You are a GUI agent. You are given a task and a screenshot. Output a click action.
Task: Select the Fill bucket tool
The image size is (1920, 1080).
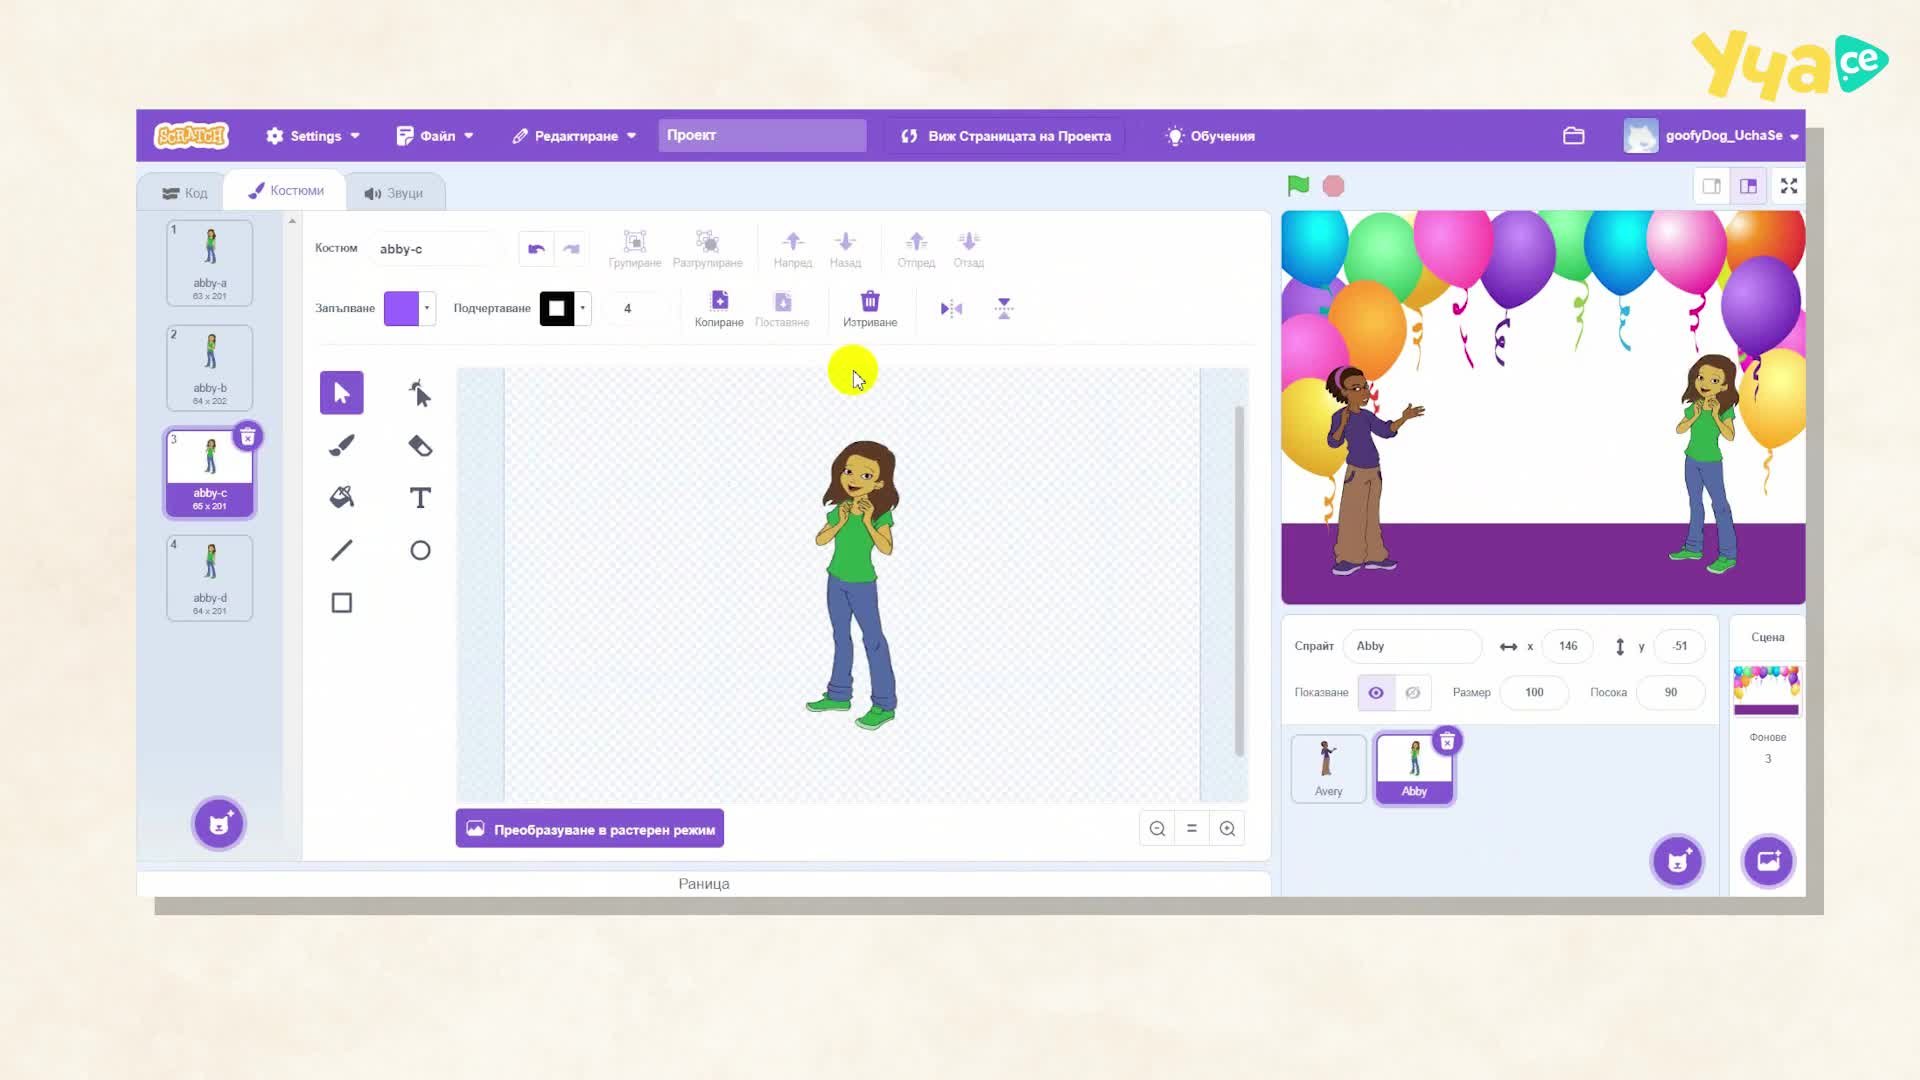click(x=342, y=497)
